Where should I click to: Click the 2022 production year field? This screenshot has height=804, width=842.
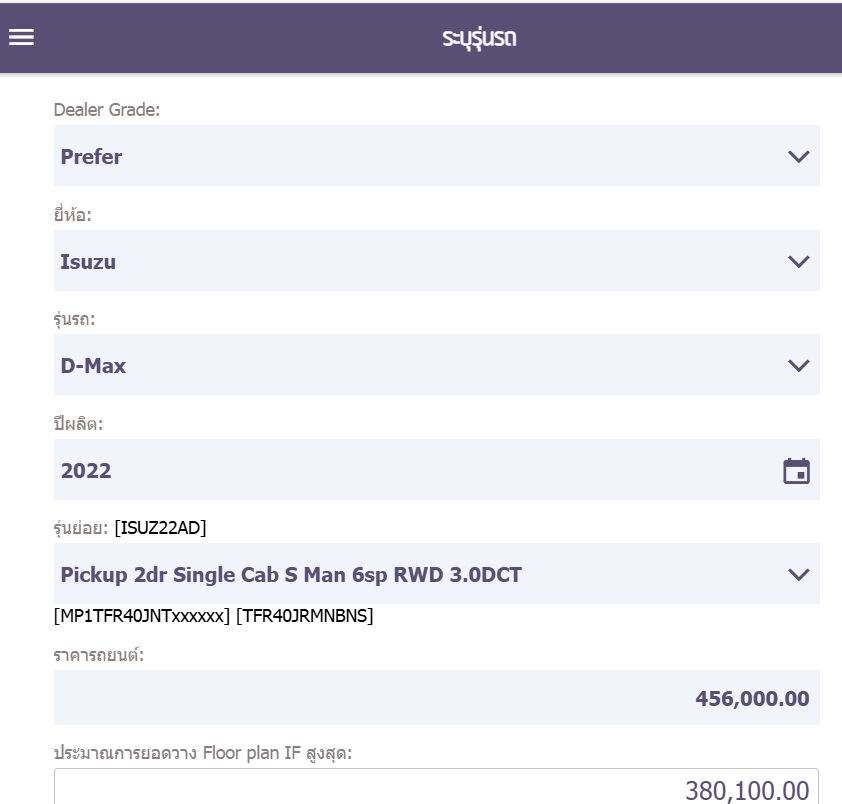(x=400, y=471)
